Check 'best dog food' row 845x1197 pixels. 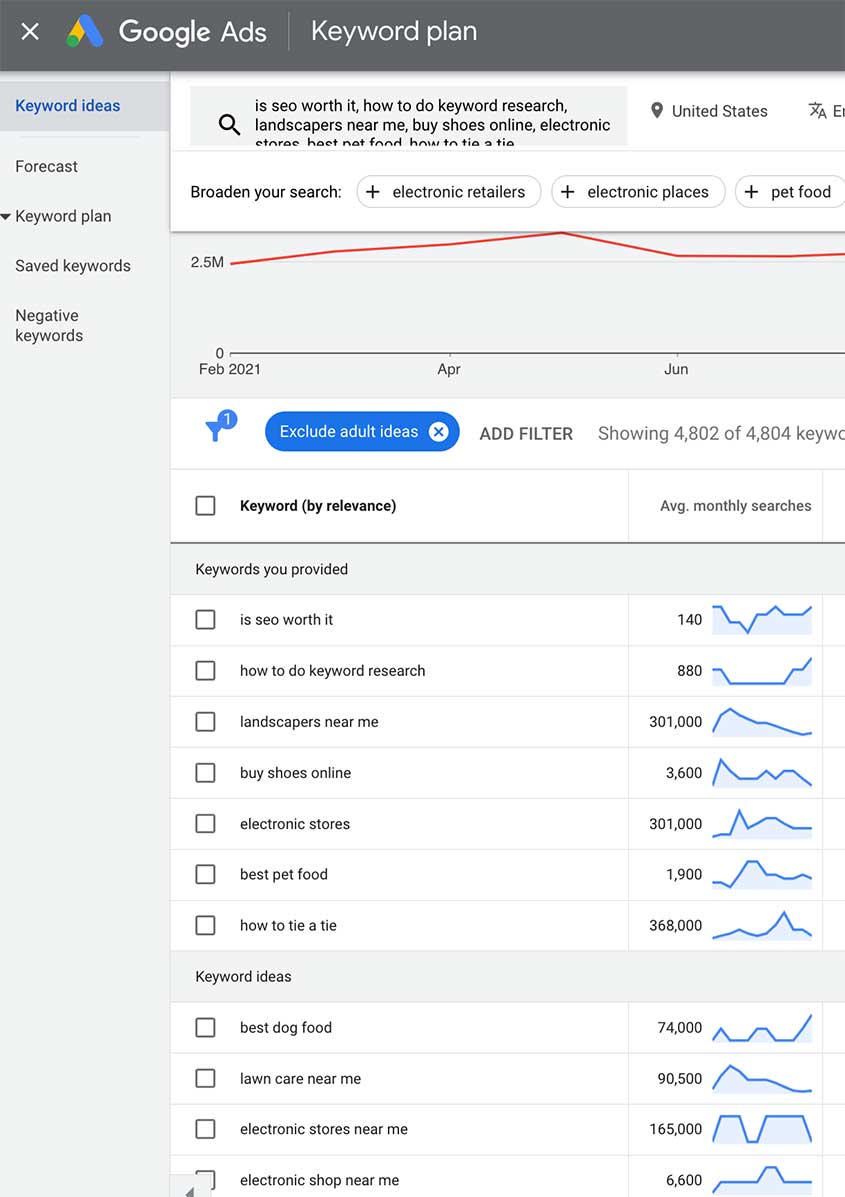click(205, 1028)
